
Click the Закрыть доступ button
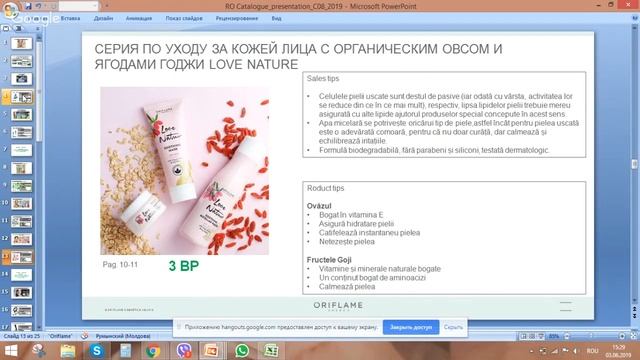click(x=411, y=327)
